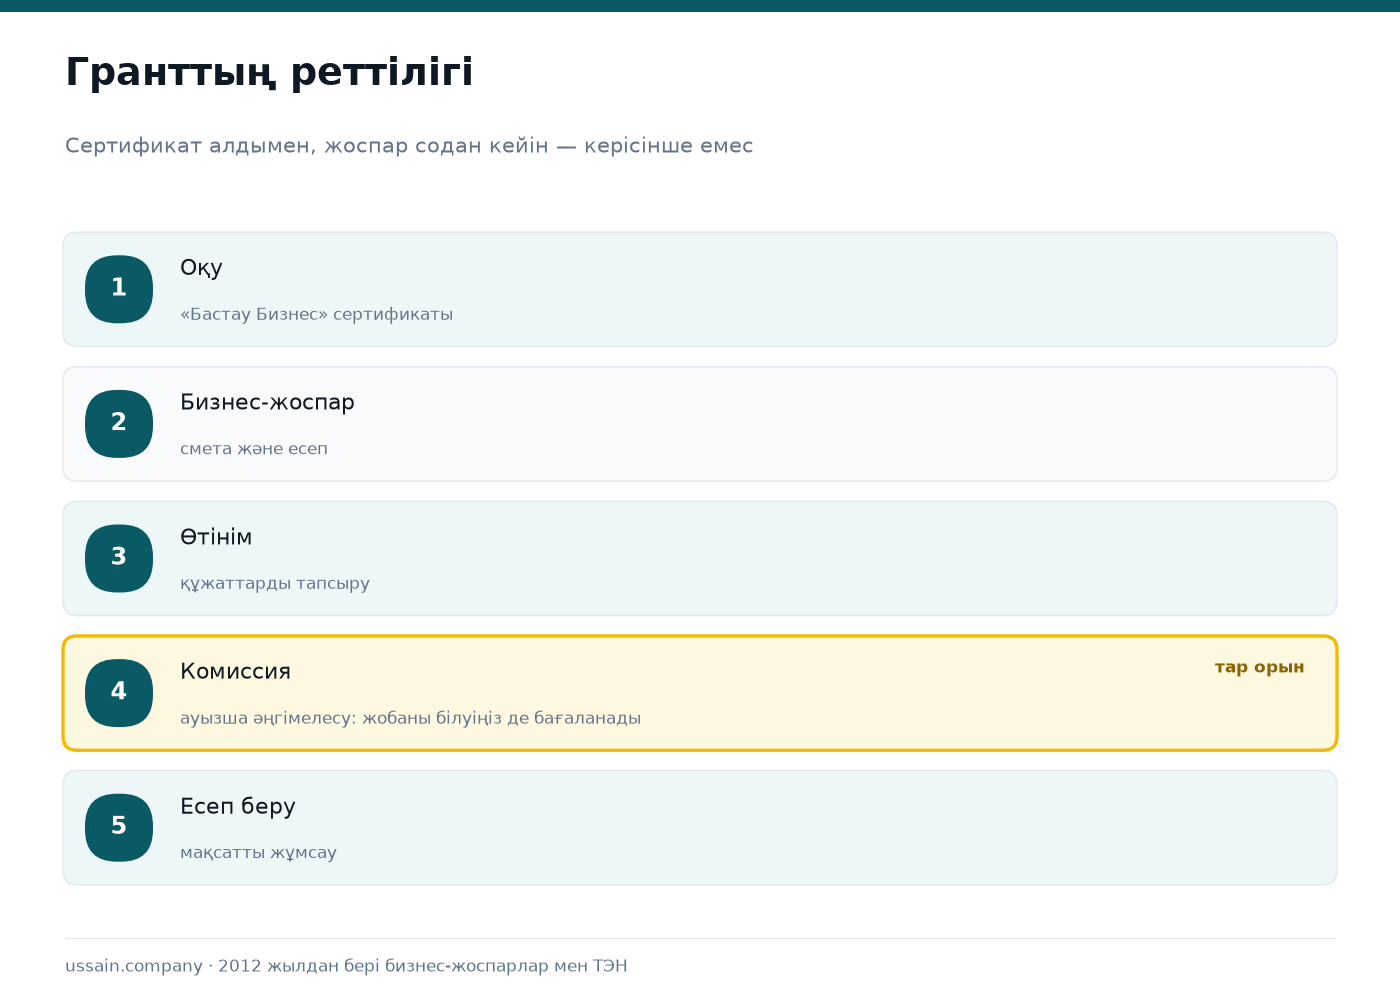Select the "Есеп беру" step title
Image resolution: width=1400 pixels, height=1000 pixels.
[x=238, y=806]
